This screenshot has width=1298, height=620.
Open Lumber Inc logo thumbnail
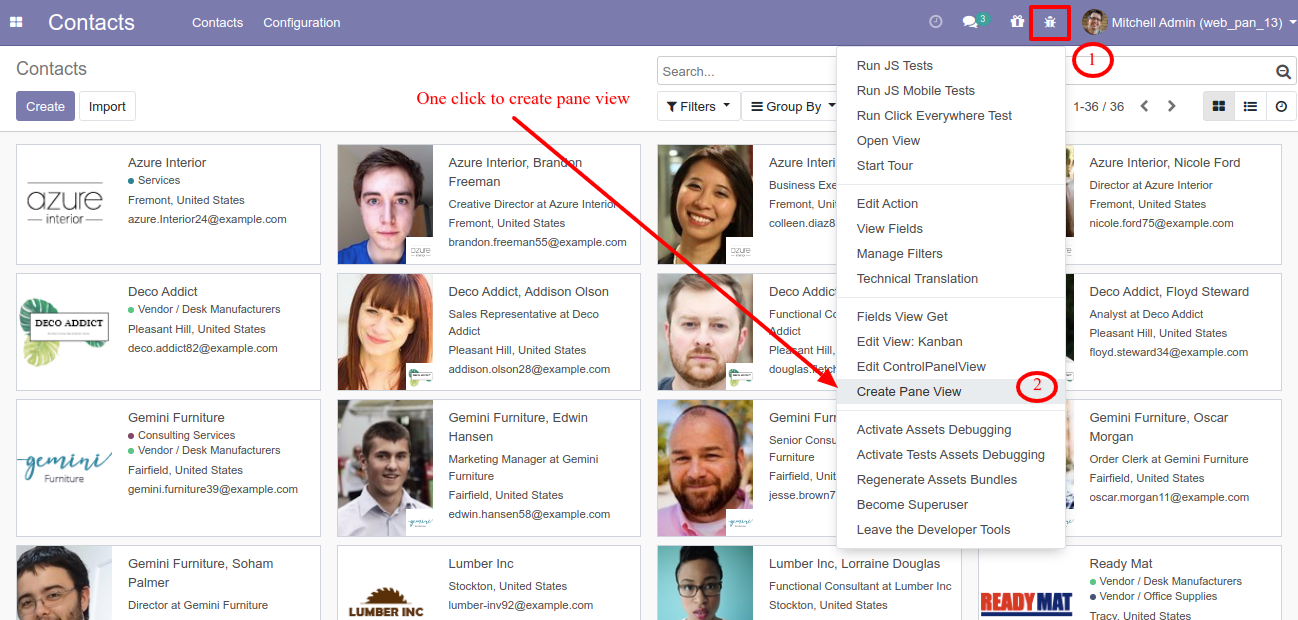coord(385,603)
